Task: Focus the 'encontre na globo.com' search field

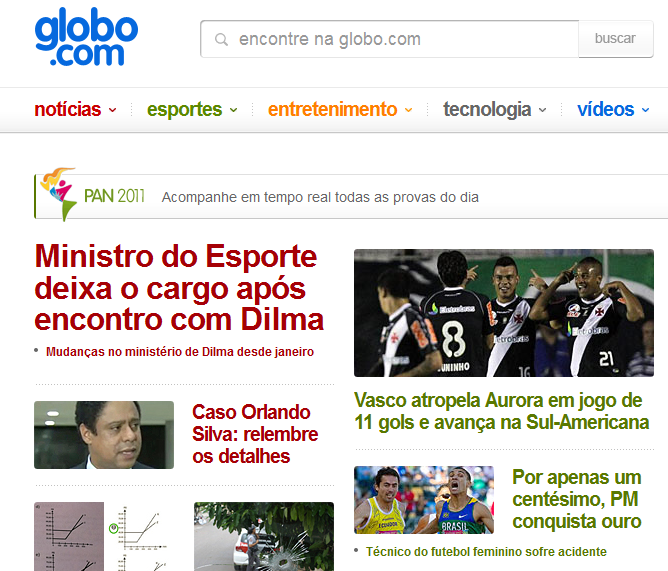Action: coord(389,39)
